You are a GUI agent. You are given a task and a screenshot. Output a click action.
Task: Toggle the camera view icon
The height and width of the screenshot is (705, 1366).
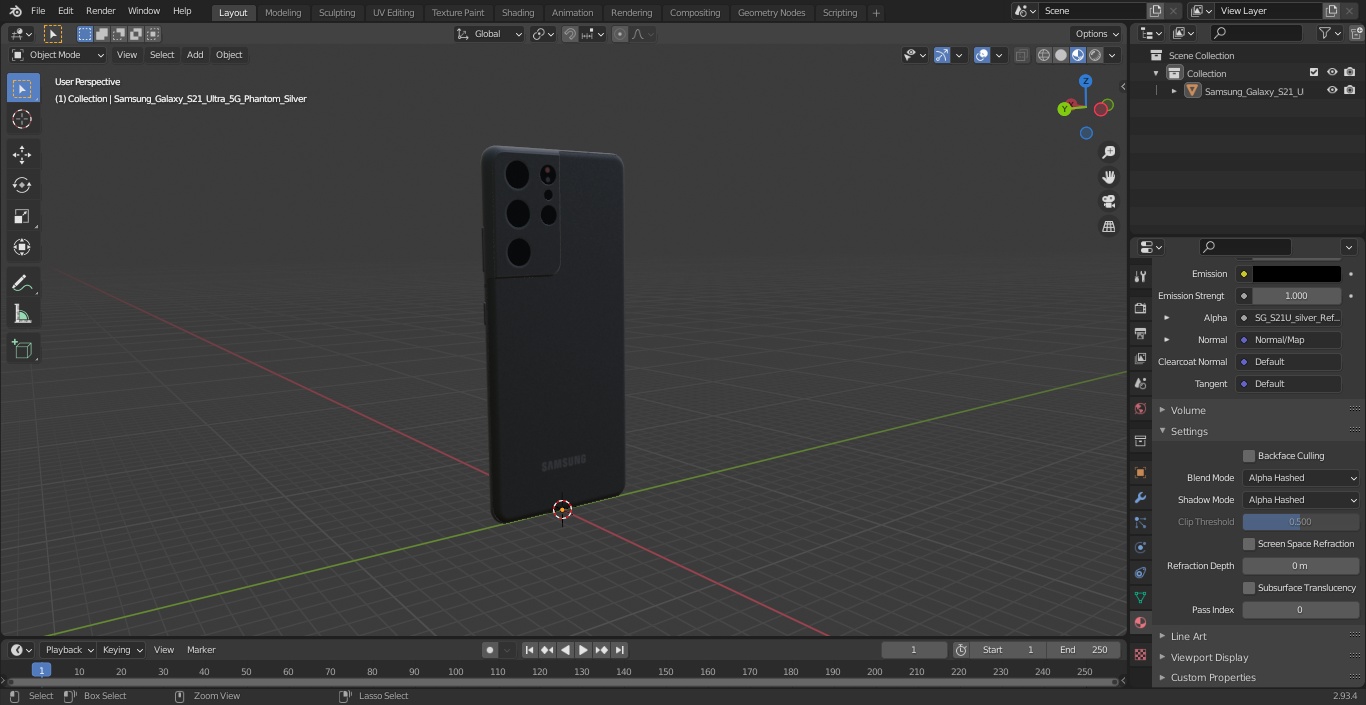point(1108,202)
